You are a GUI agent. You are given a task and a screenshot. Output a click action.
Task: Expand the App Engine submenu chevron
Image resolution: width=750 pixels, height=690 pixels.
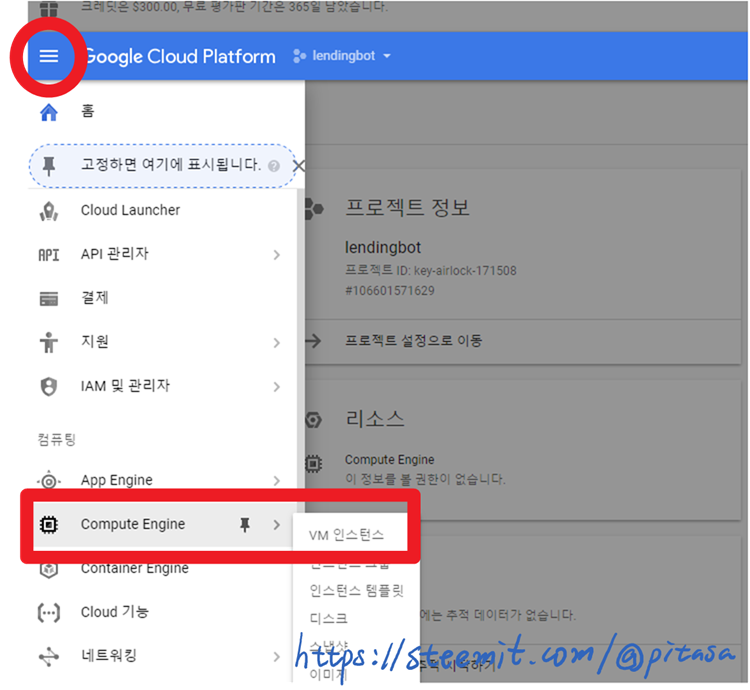[276, 481]
